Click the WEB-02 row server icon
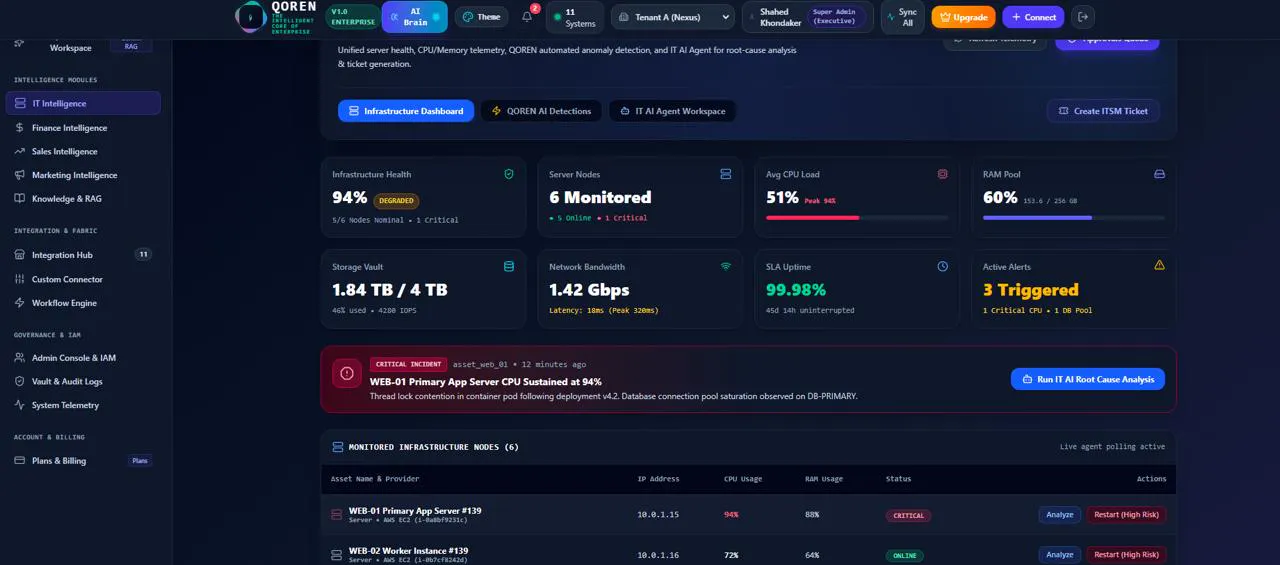 [337, 555]
